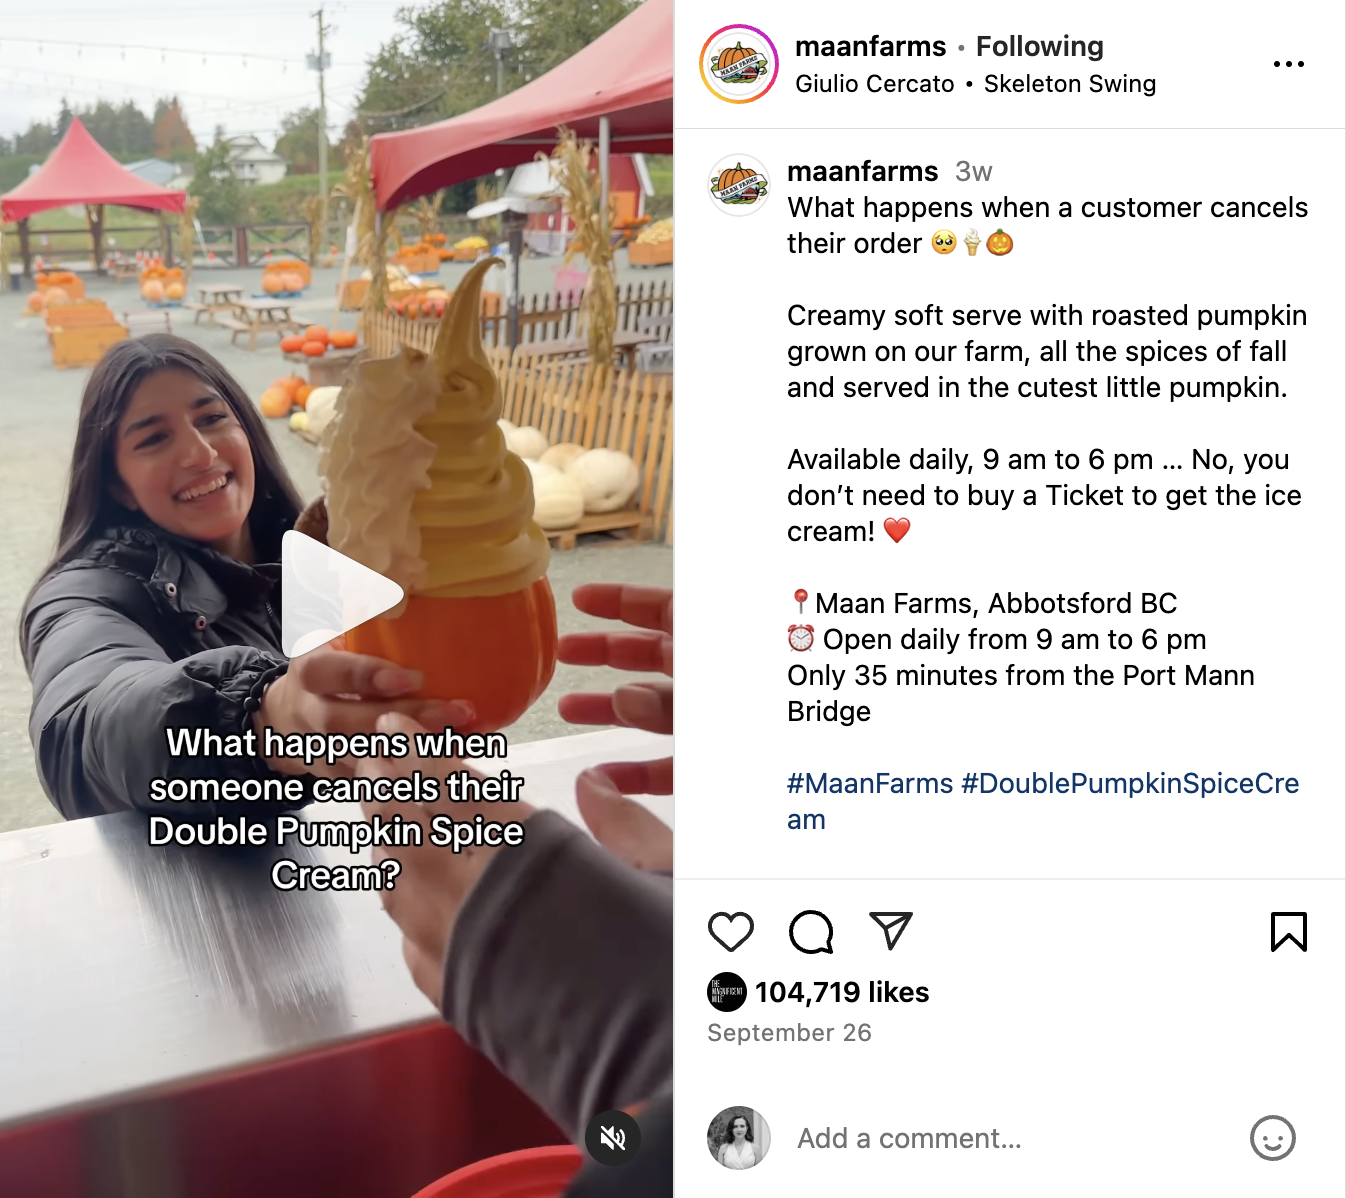1346x1198 pixels.
Task: Open maanfarms story ring avatar
Action: [x=739, y=65]
